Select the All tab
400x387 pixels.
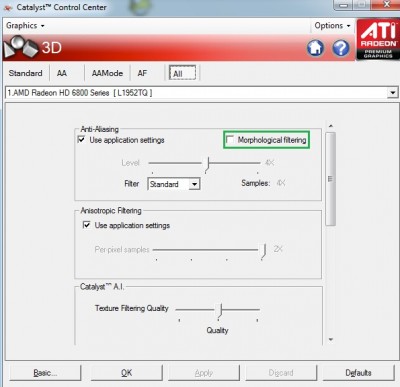182,73
